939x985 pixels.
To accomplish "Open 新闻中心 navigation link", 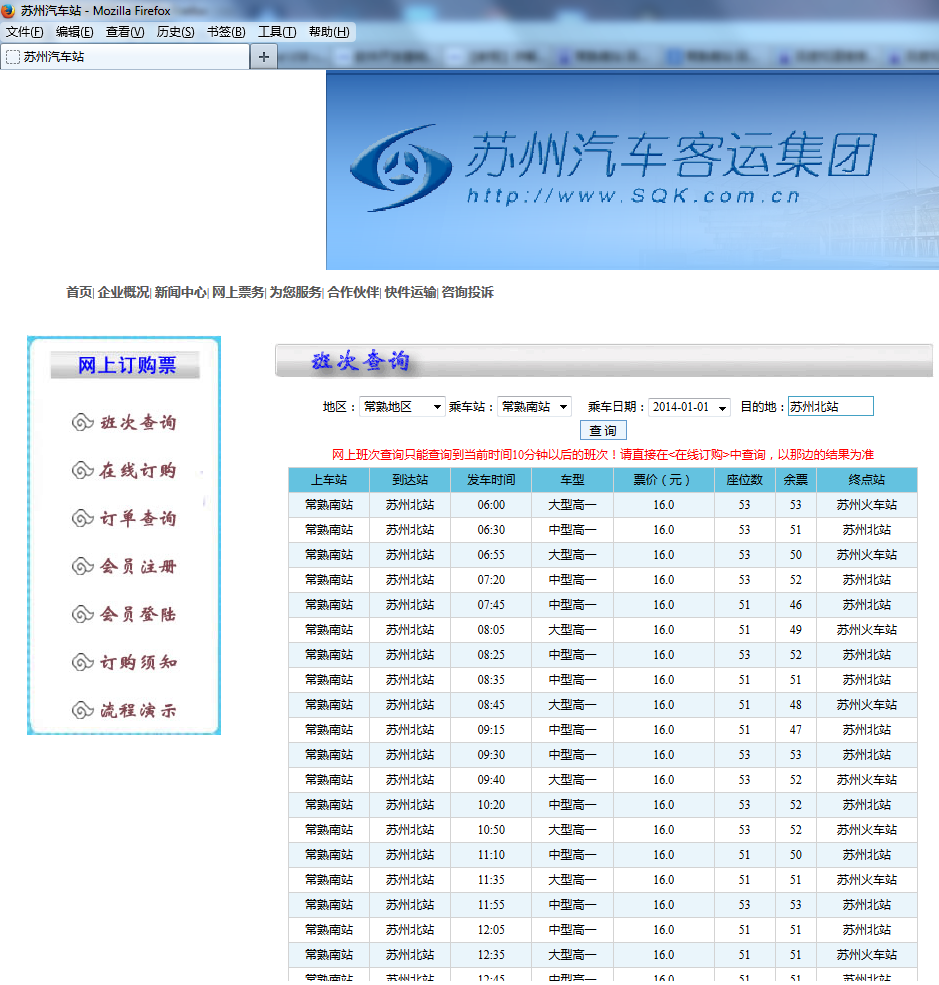I will [180, 292].
